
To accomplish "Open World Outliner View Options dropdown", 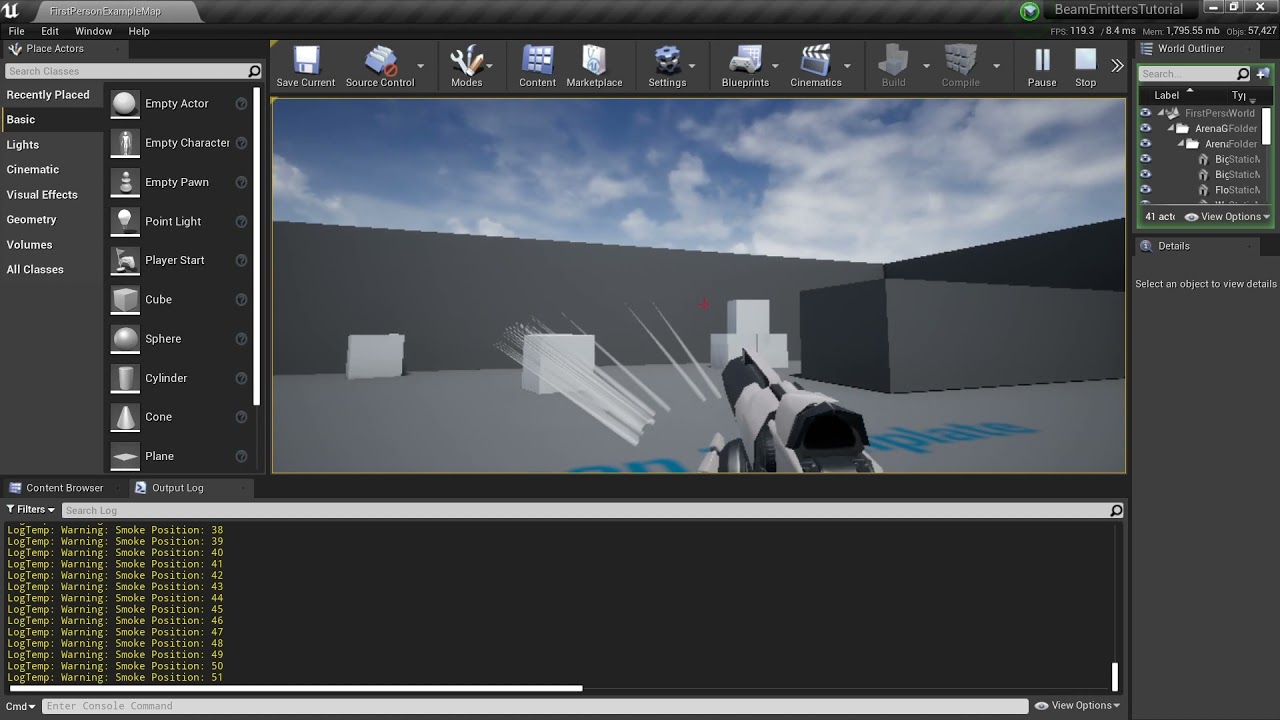I will click(x=1227, y=217).
